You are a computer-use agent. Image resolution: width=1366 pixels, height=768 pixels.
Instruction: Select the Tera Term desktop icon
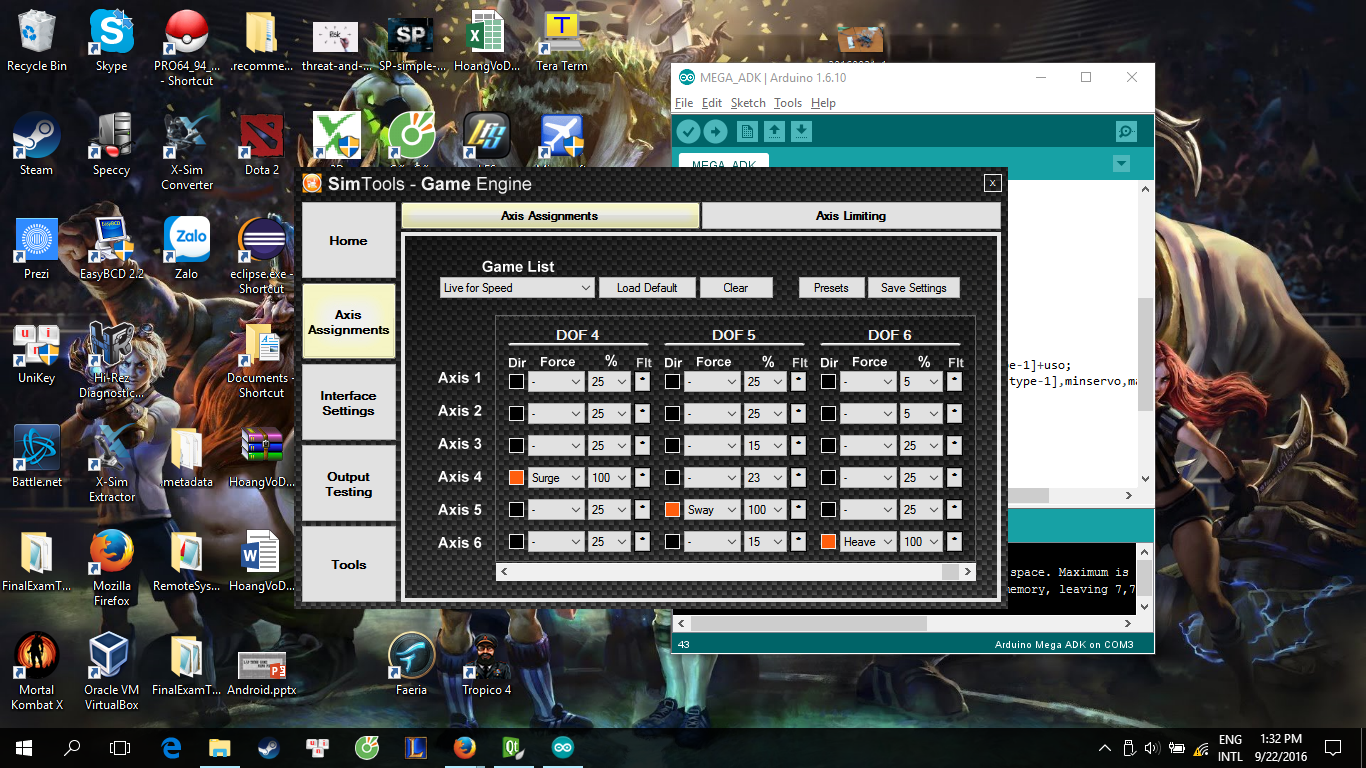pos(562,42)
